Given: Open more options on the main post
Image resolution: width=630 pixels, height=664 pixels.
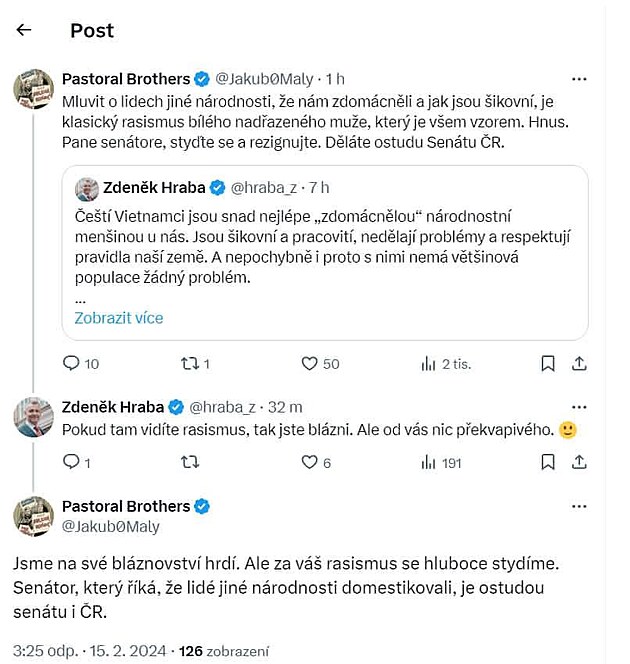Looking at the screenshot, I should (579, 506).
